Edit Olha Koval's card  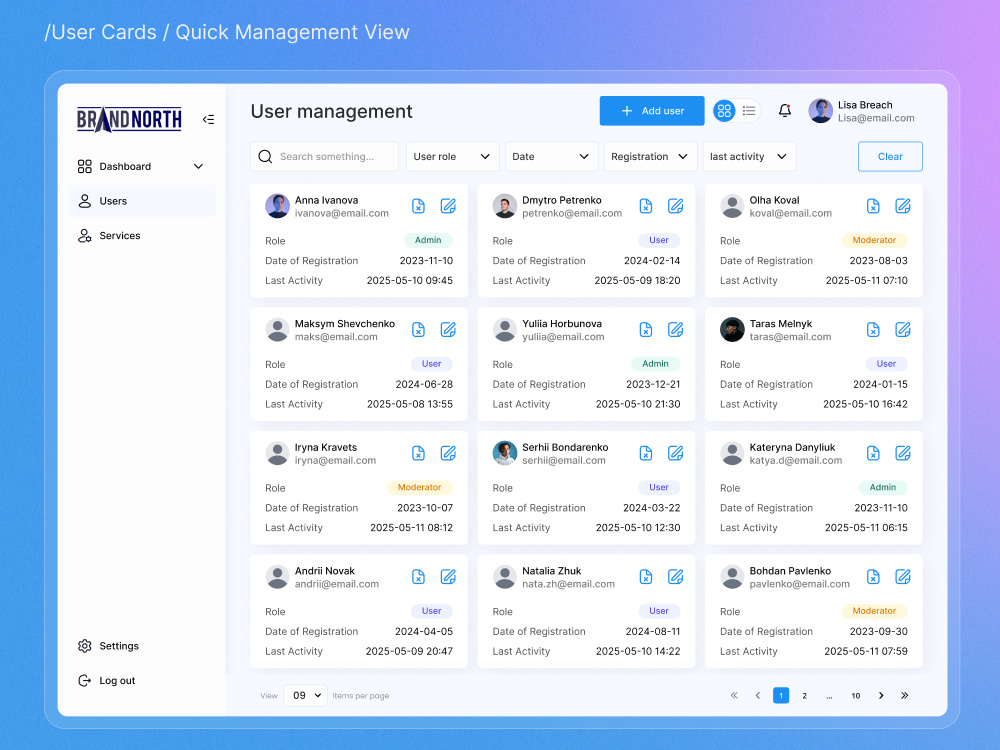coord(903,206)
